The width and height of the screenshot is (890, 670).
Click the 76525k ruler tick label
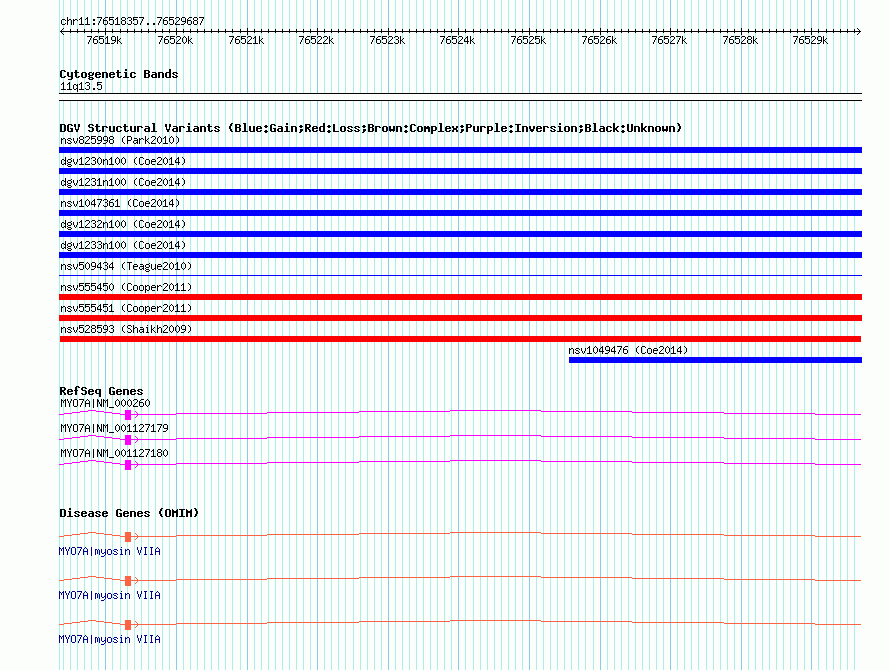(528, 40)
